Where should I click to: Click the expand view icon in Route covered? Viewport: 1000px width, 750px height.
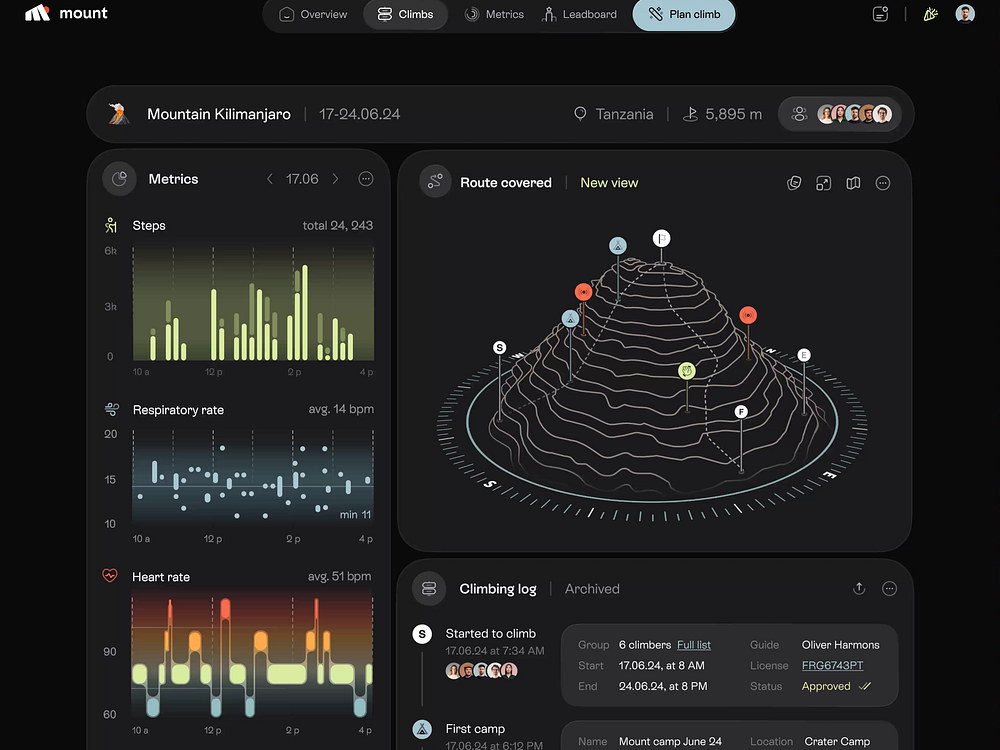[x=823, y=183]
